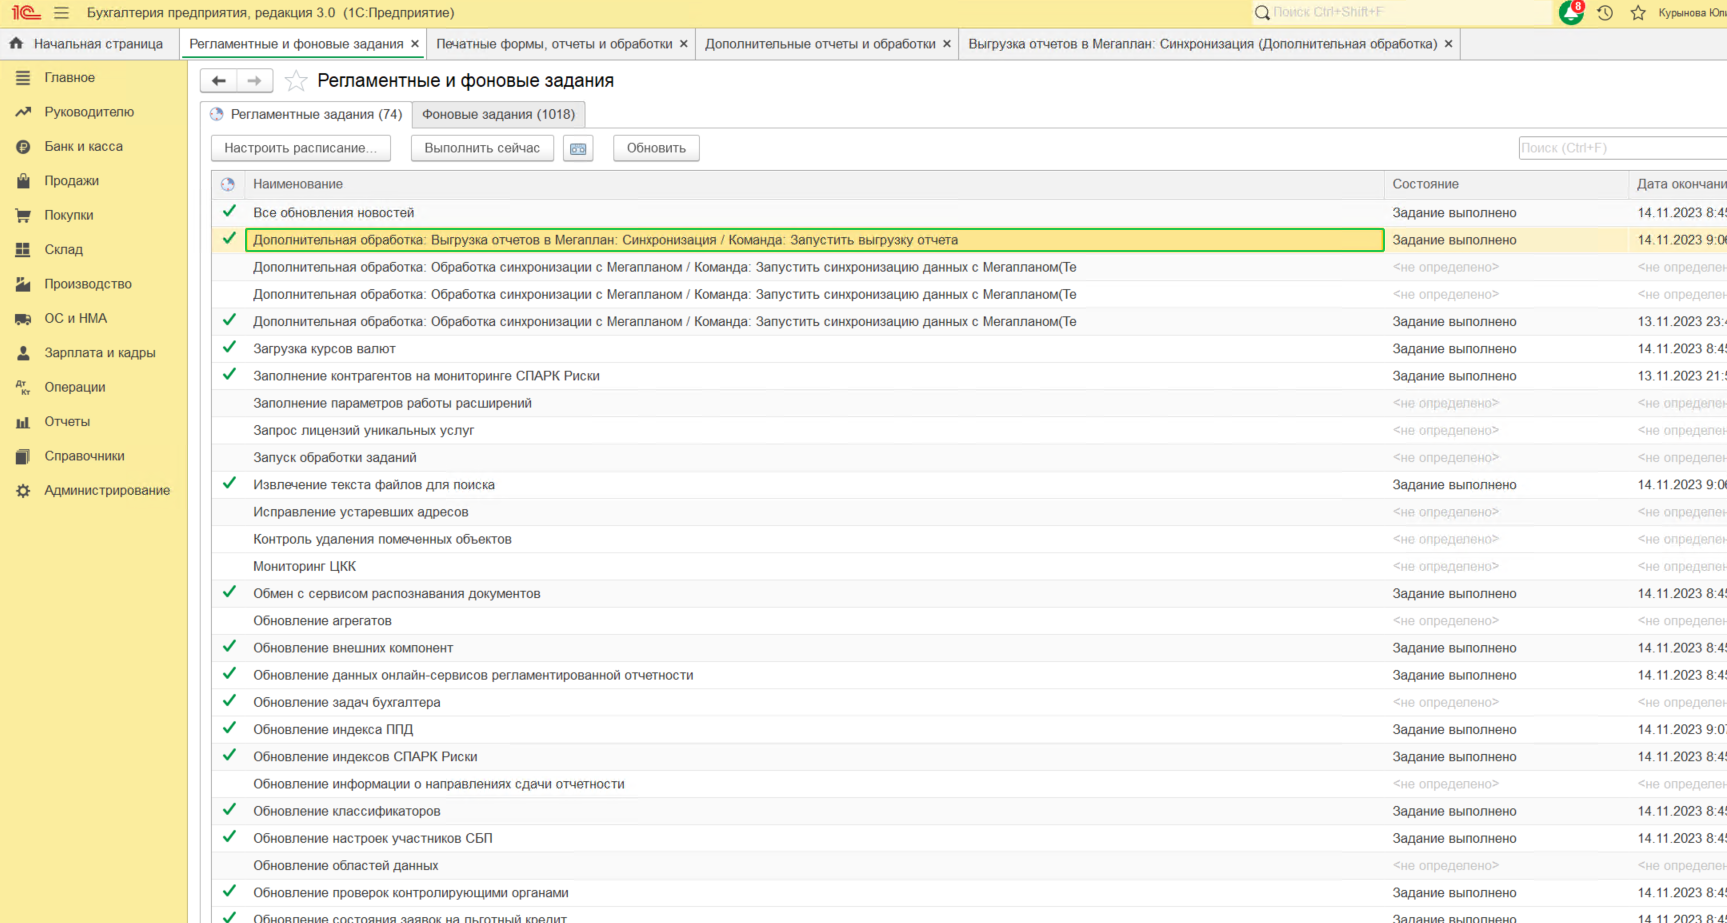
Task: Add current page to favorites star
Action: (x=295, y=81)
